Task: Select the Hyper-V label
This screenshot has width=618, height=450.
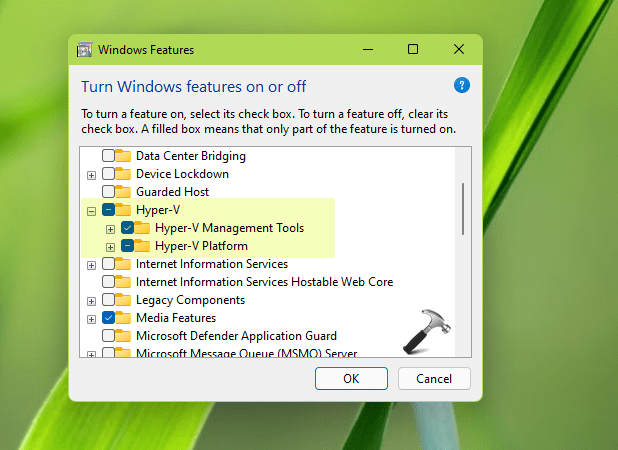Action: click(158, 210)
